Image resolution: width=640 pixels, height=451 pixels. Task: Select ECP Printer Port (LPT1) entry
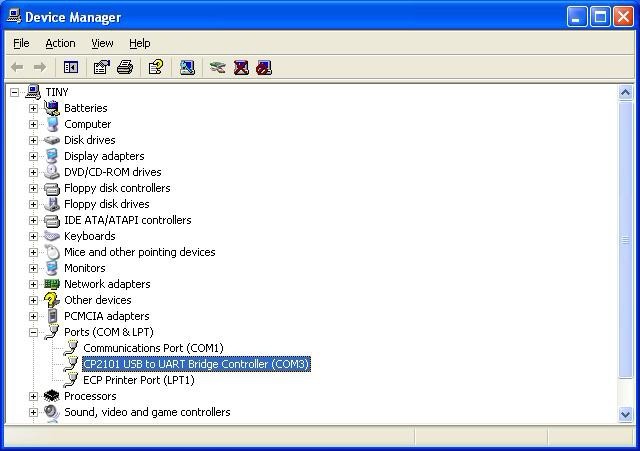[138, 380]
